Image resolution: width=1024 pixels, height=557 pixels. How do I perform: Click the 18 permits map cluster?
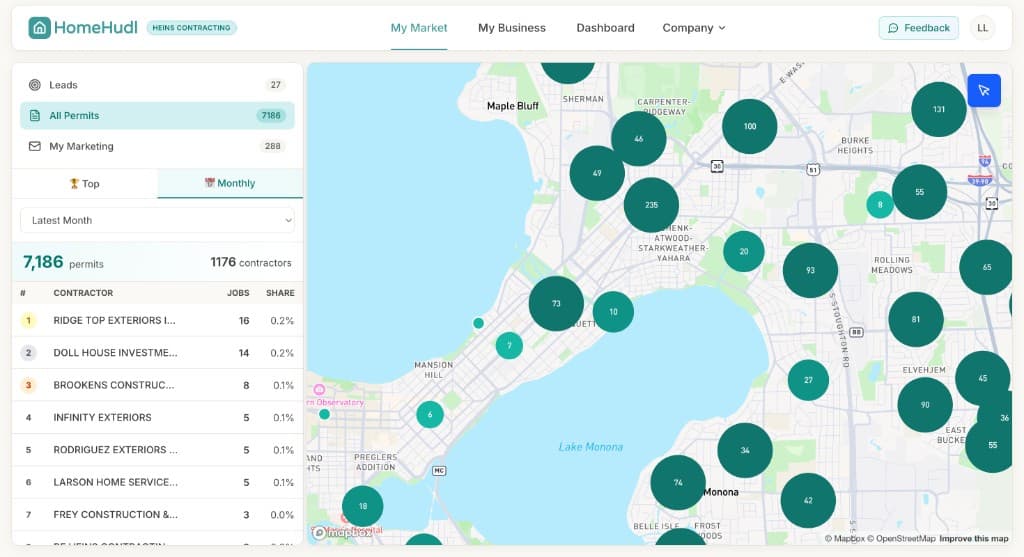pyautogui.click(x=362, y=506)
